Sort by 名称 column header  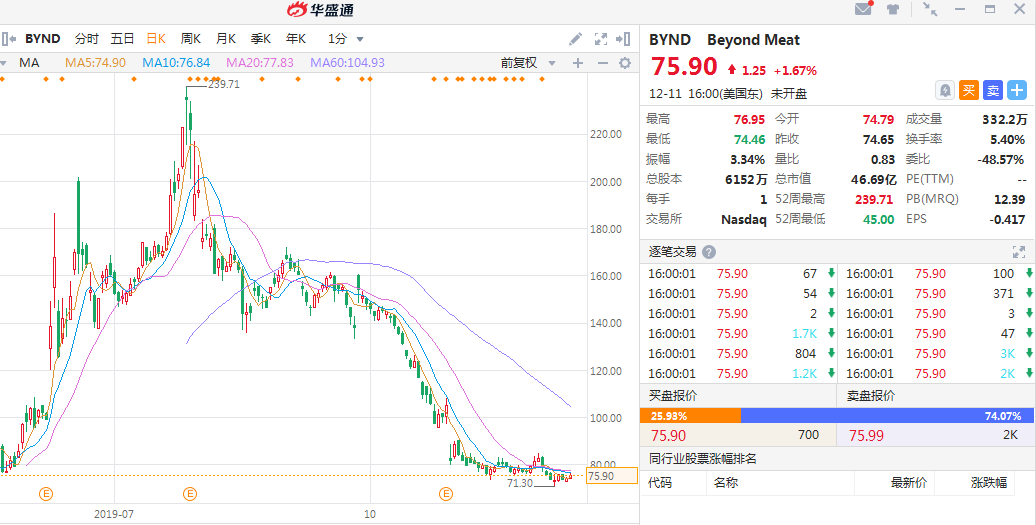pyautogui.click(x=725, y=483)
